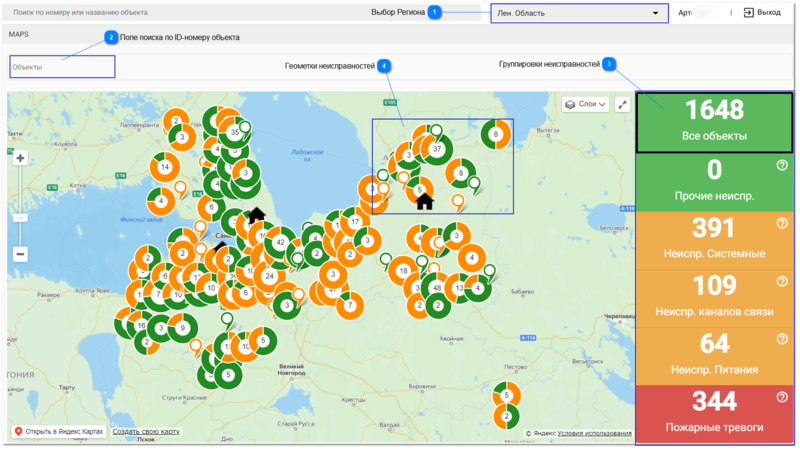Open help icon on Пожарные тревоги tile
800x451 pixels.
[x=782, y=397]
